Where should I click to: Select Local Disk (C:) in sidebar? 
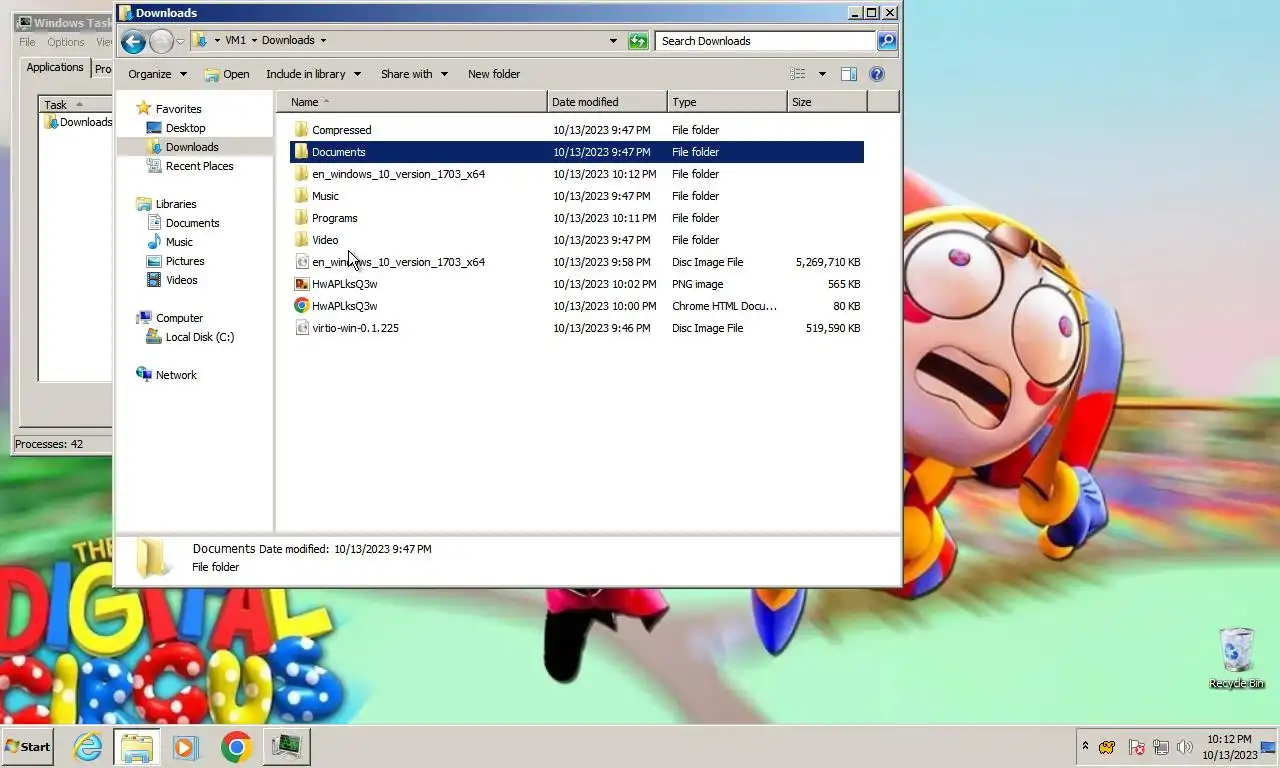200,337
